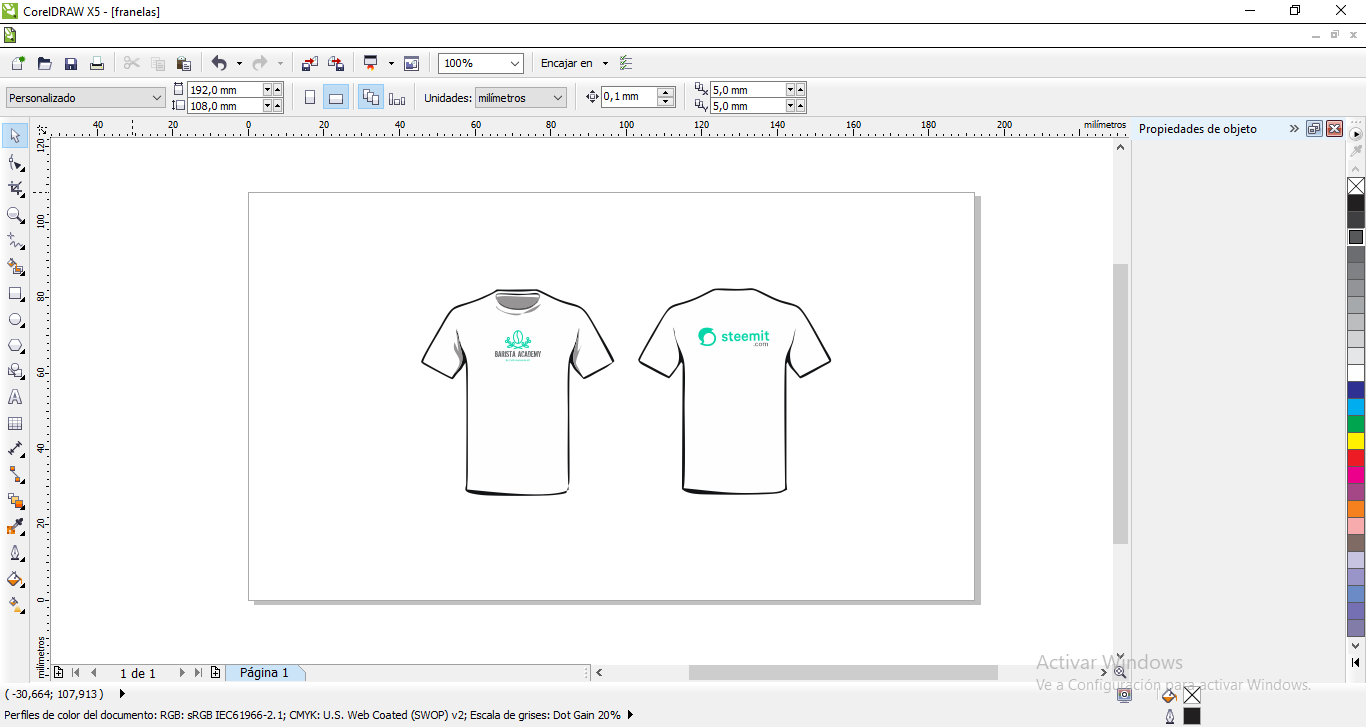This screenshot has height=727, width=1371.
Task: Click the page width 192,0 mm field
Action: (224, 90)
